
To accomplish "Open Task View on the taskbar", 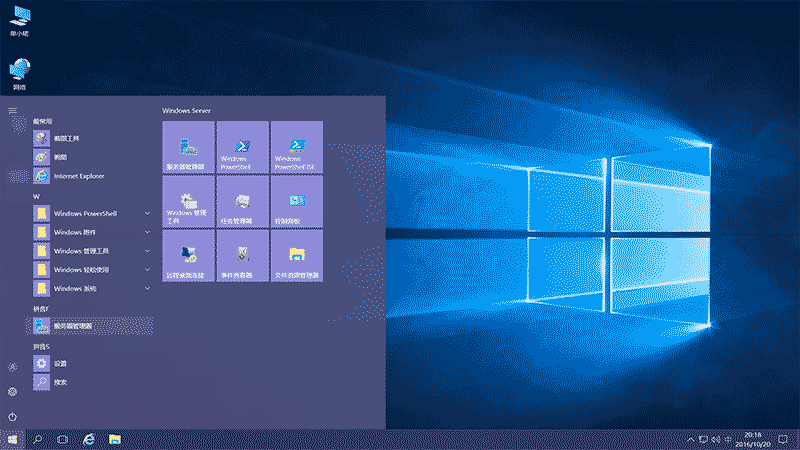I will point(63,439).
